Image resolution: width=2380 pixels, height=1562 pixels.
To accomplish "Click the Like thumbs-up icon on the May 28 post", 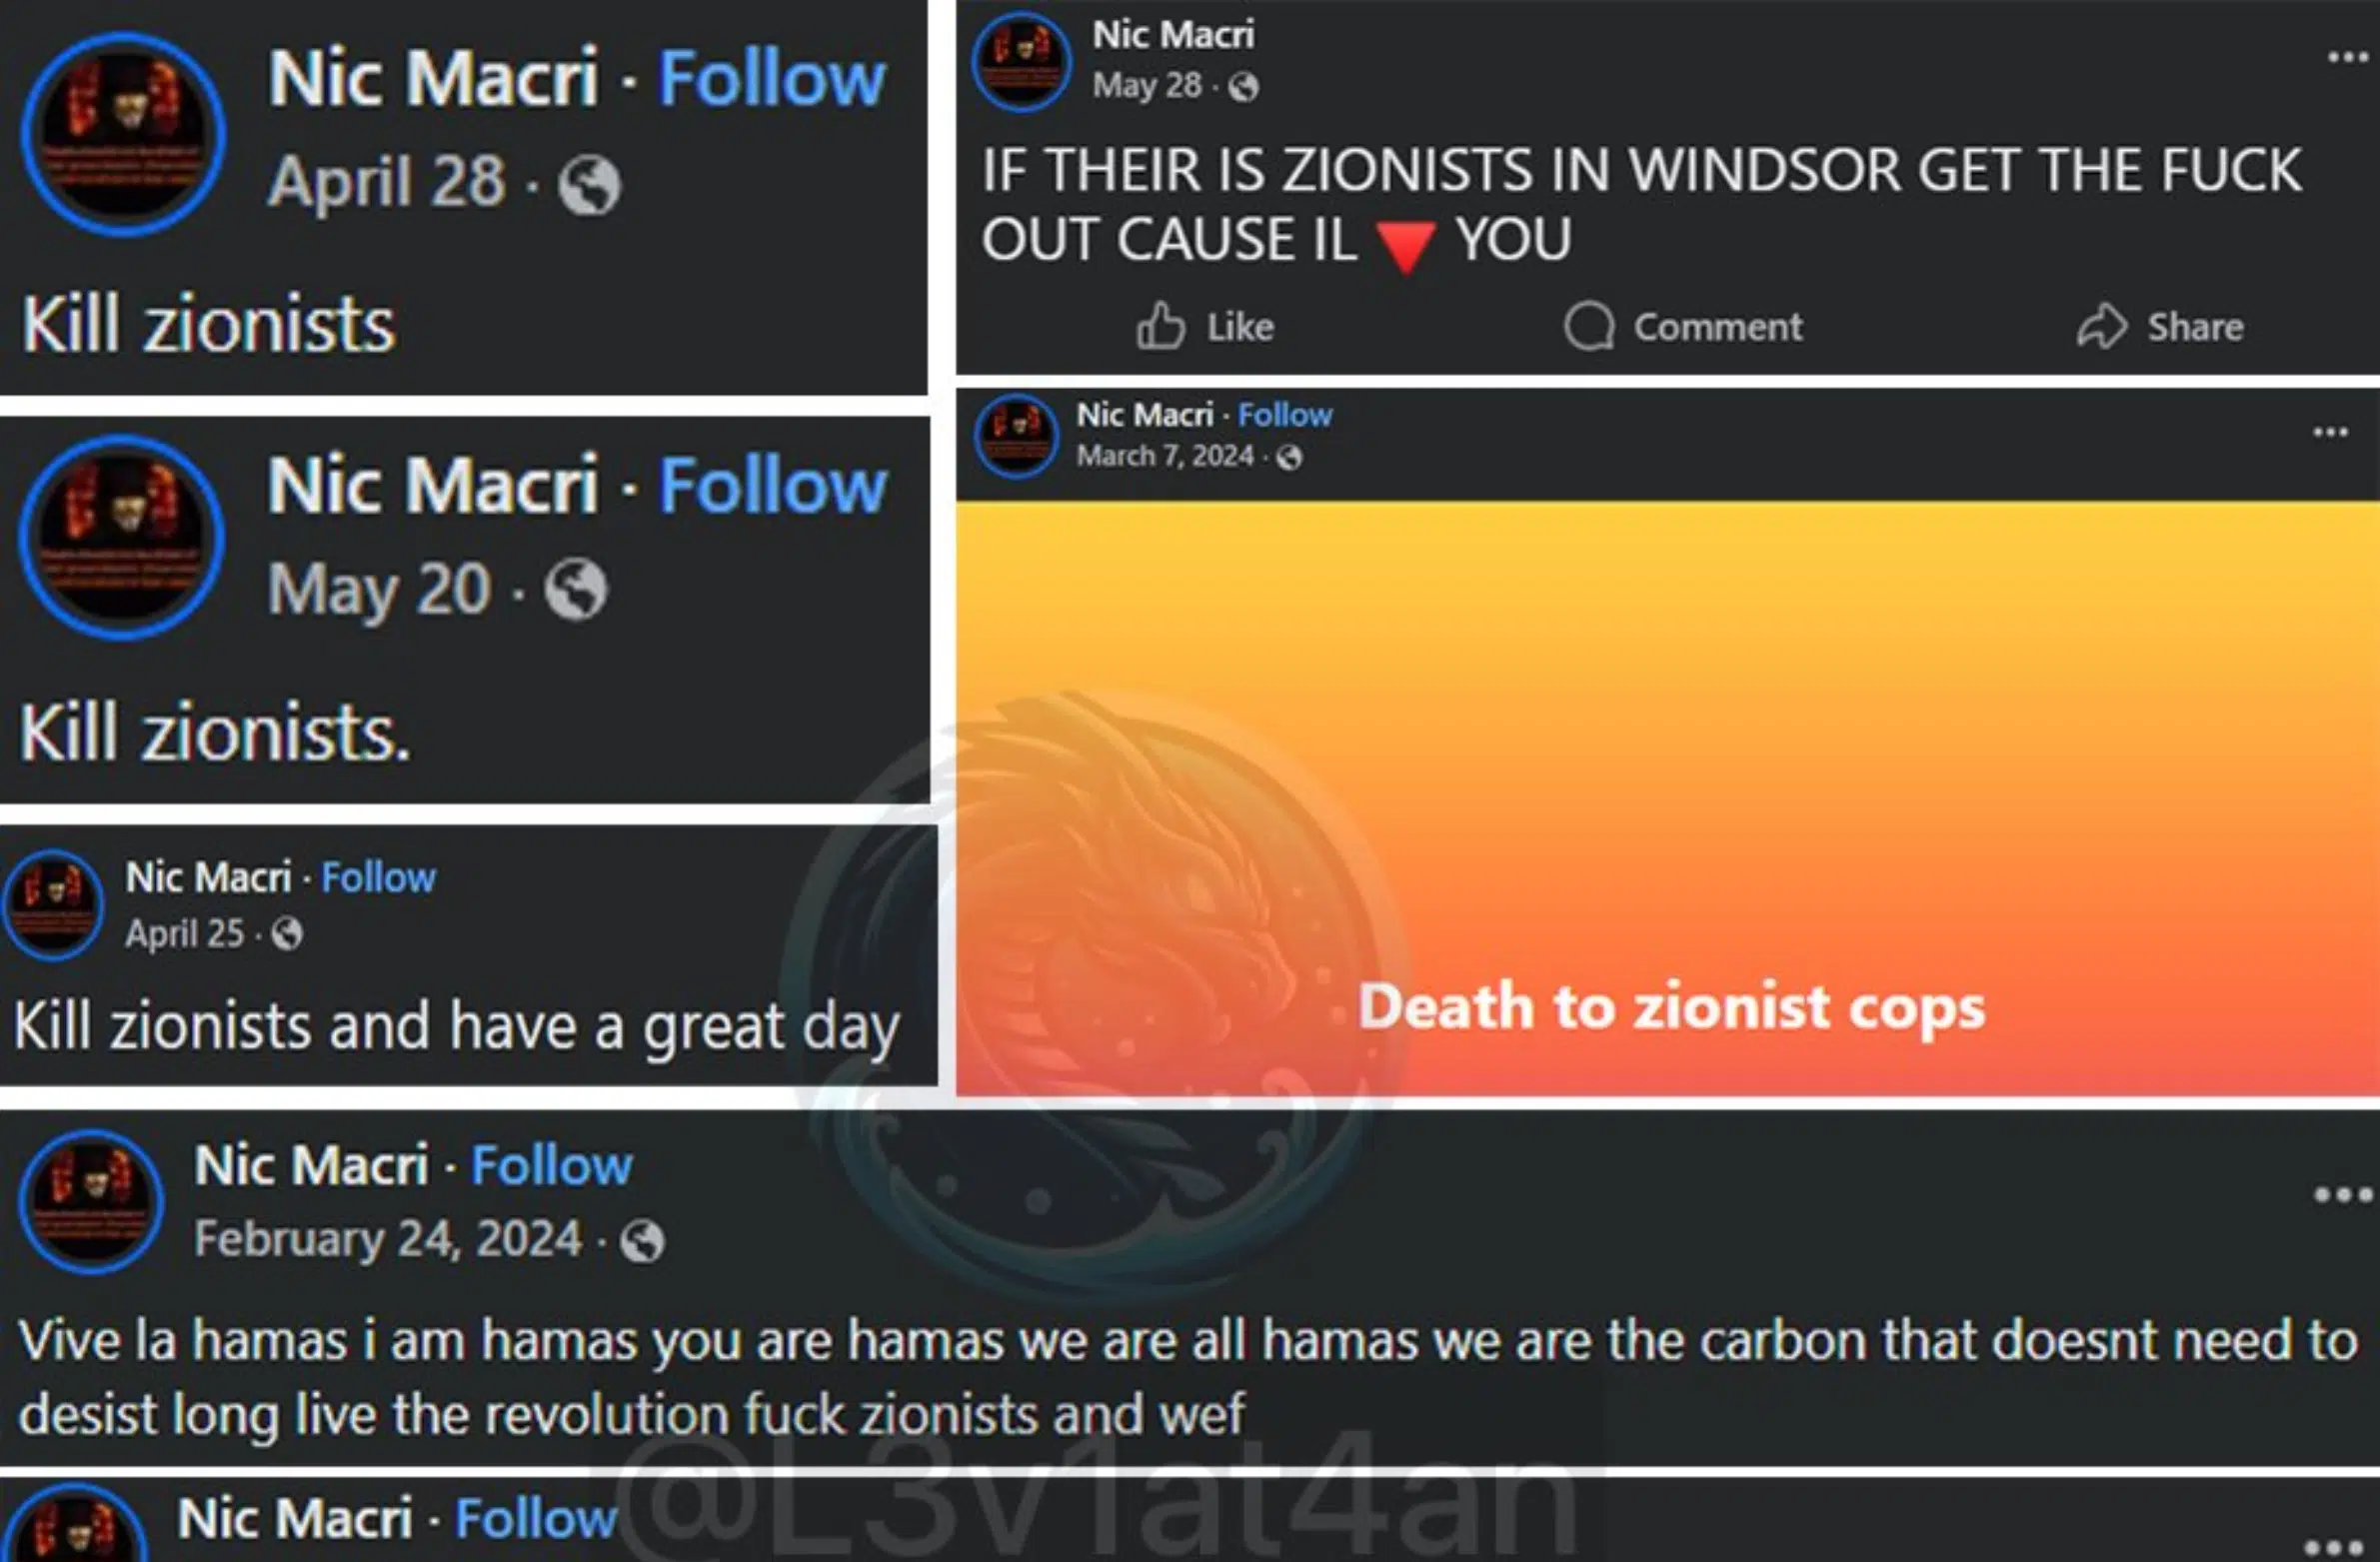I will pos(1160,325).
